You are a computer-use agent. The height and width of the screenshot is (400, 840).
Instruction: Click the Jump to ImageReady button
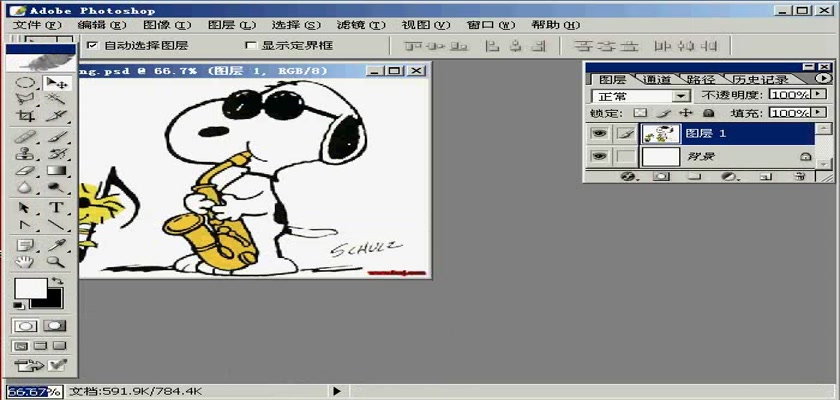(40, 366)
